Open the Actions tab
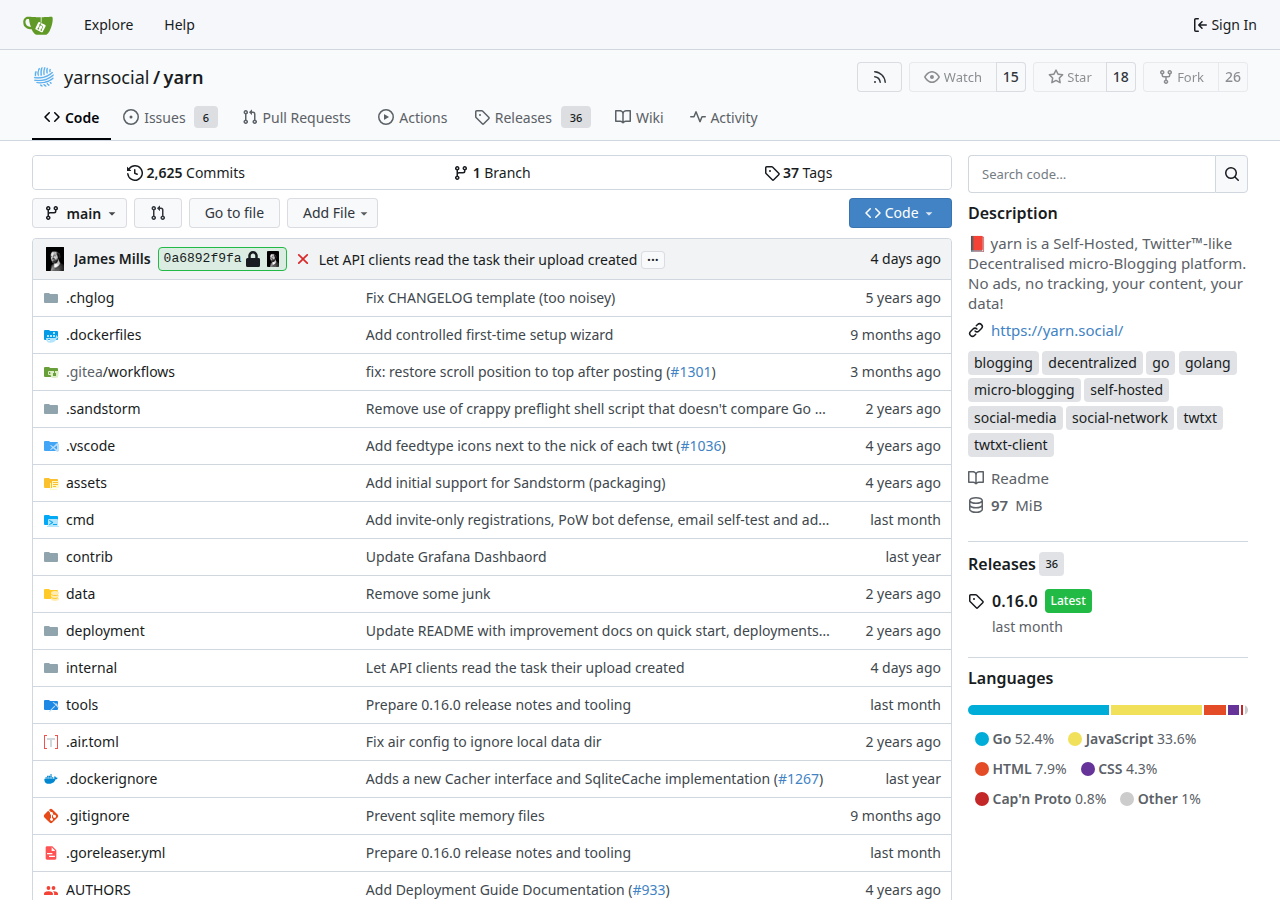The image size is (1280, 900). coord(412,118)
